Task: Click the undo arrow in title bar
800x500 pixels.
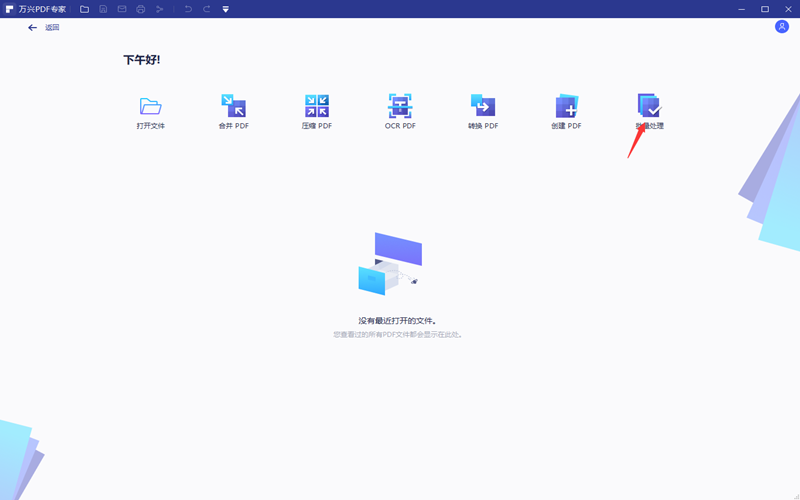Action: [187, 9]
